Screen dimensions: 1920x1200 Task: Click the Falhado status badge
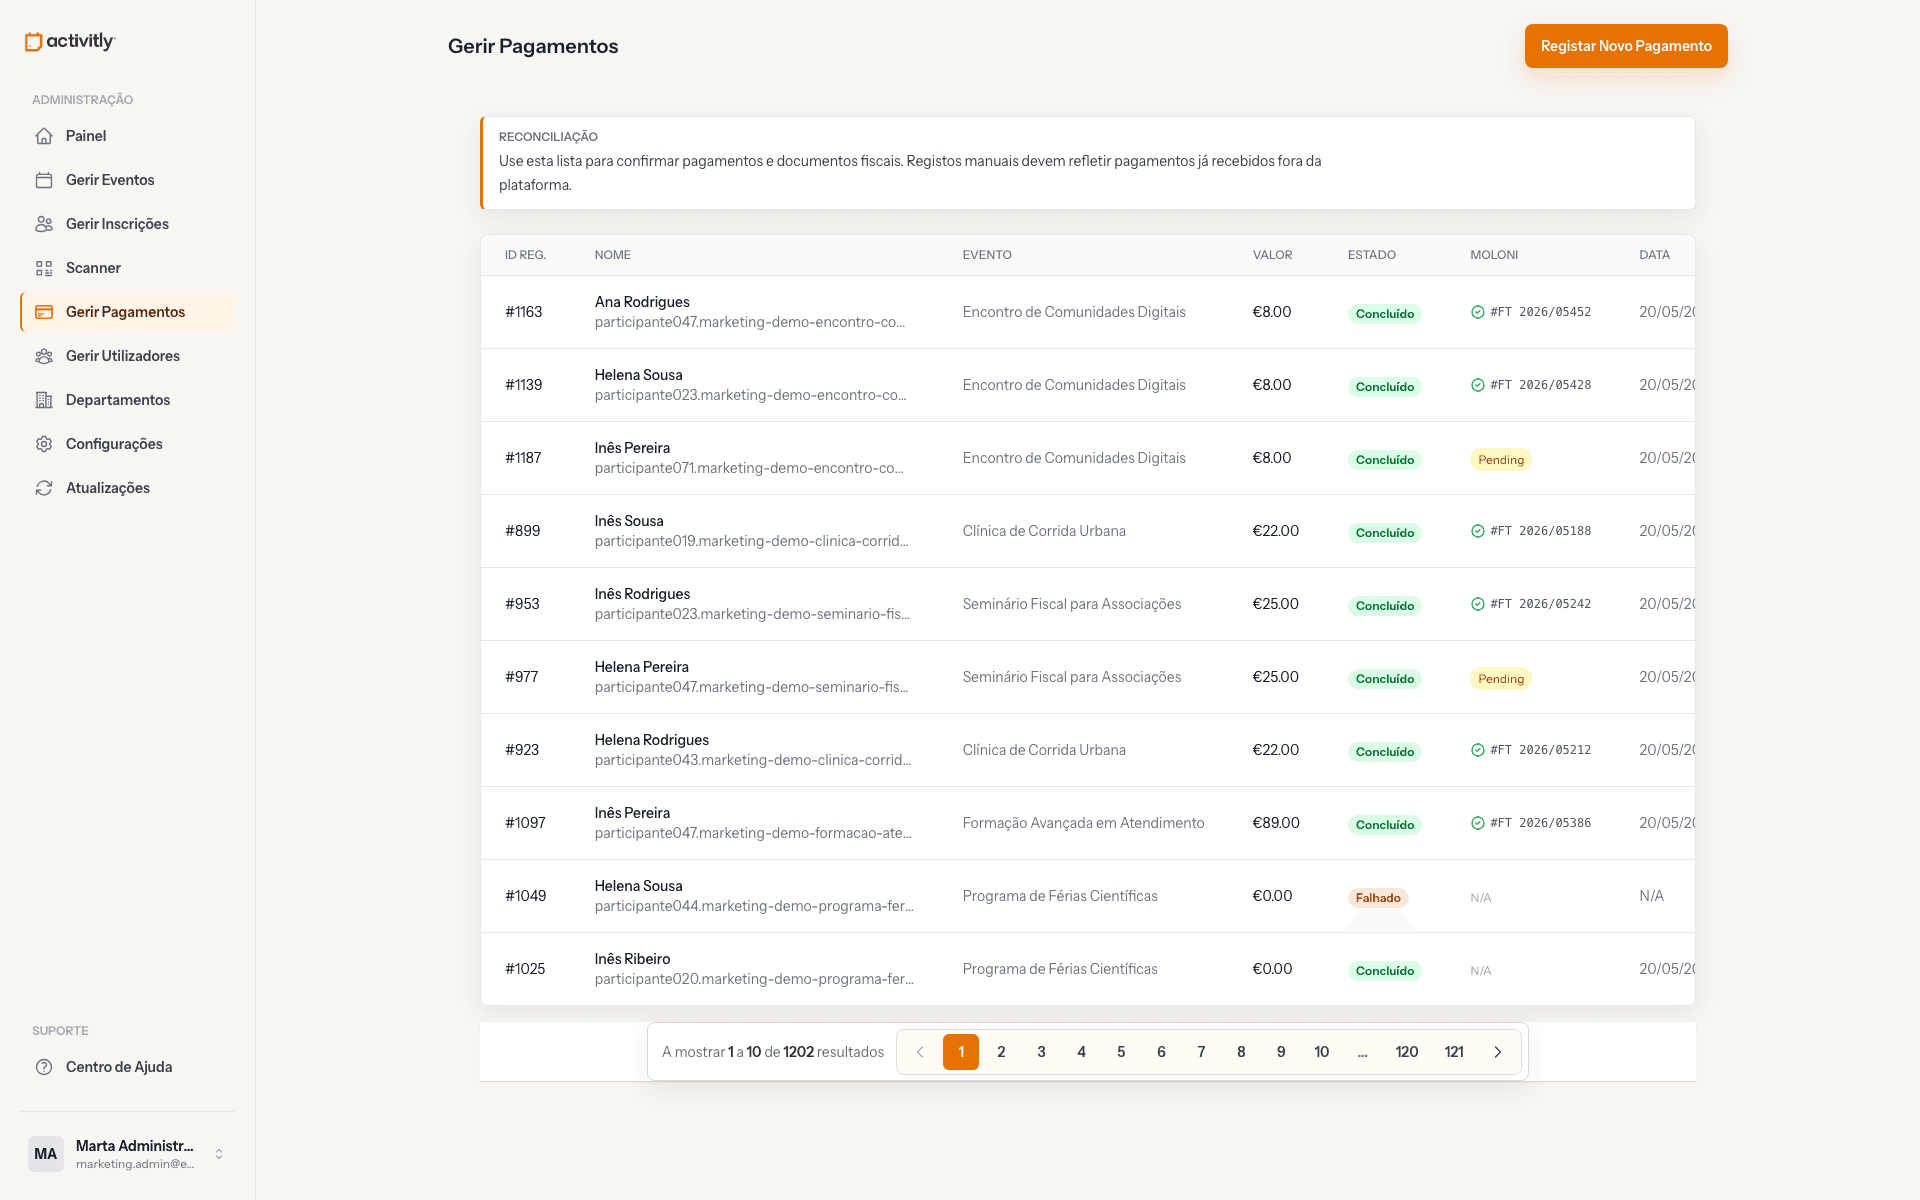point(1378,898)
